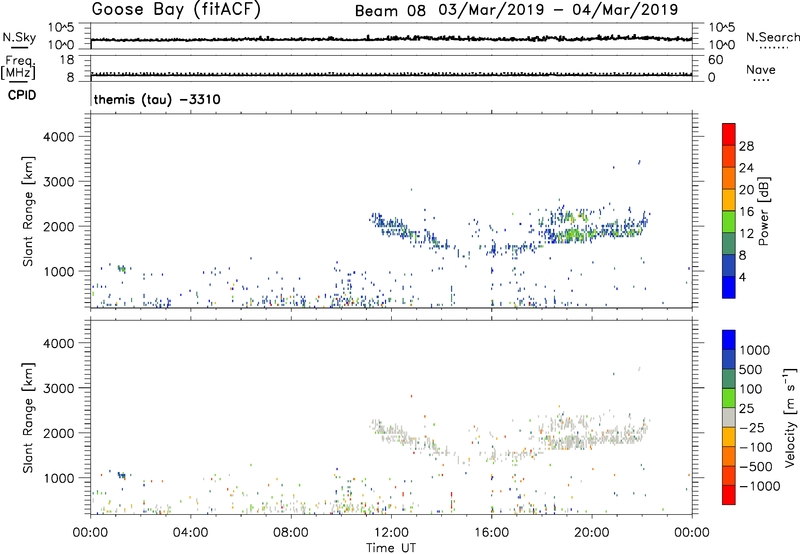Click the Slant Range label of the Velocity panel
This screenshot has width=800, height=554.
pyautogui.click(x=28, y=418)
